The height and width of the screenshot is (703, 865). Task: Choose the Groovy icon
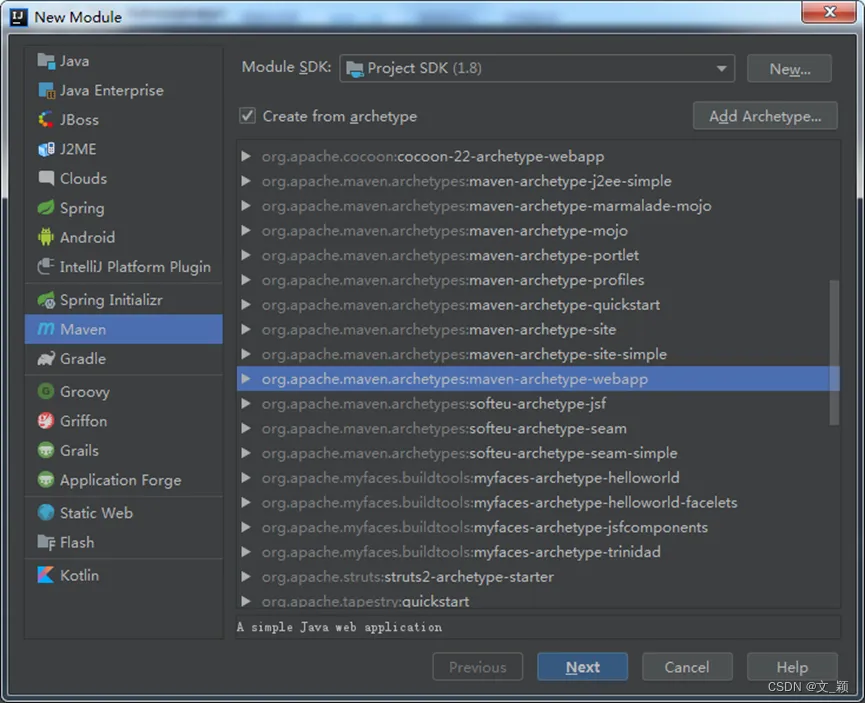pos(46,391)
